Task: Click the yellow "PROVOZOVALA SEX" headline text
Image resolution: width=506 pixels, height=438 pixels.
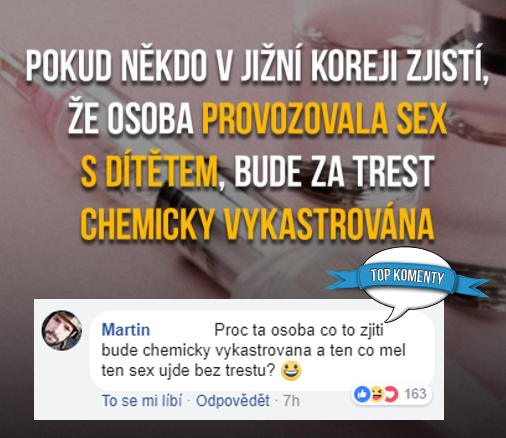Action: coord(324,118)
